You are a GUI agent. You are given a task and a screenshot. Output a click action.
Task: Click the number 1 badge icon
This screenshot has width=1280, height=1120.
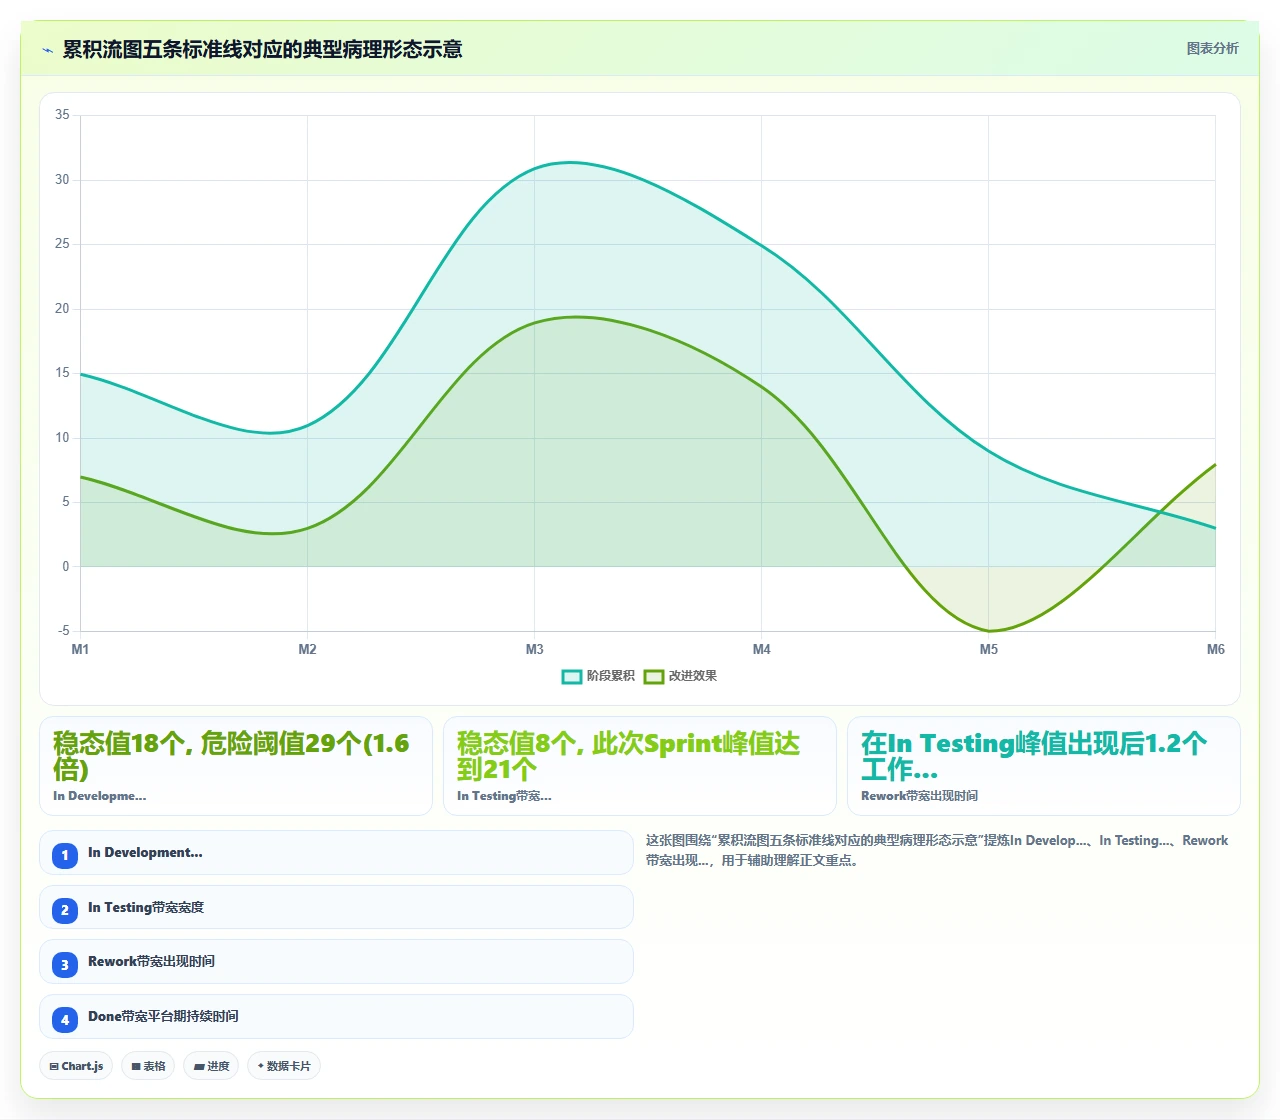(x=65, y=855)
